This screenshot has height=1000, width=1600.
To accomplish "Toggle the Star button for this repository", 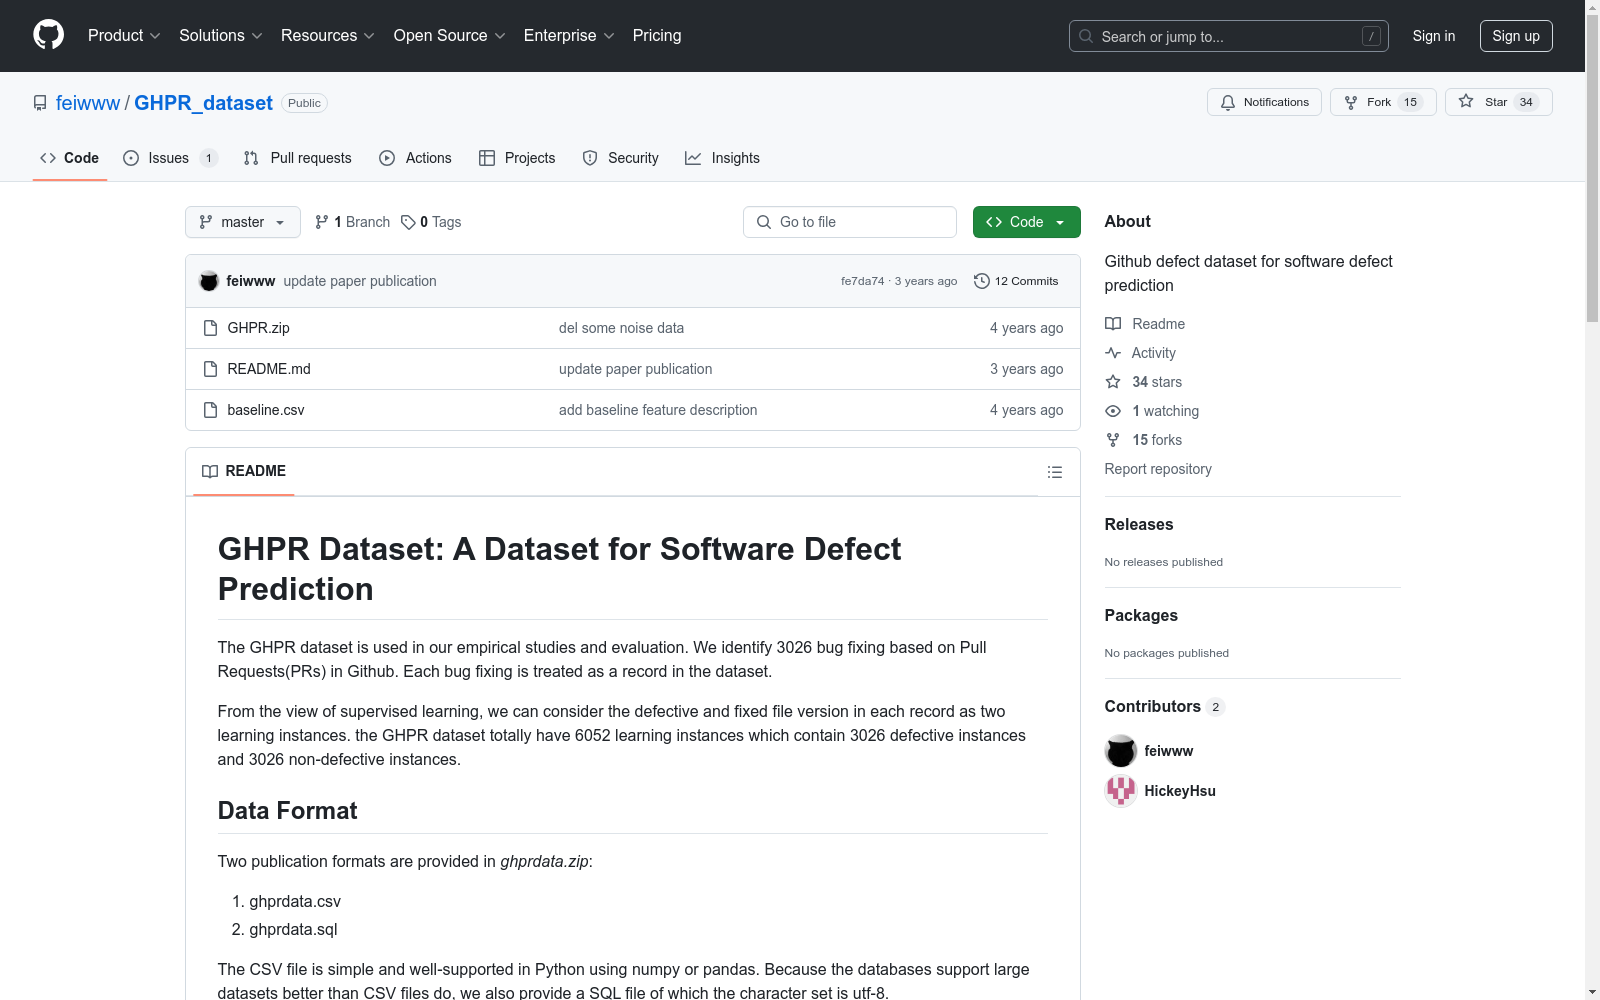I will point(1497,101).
